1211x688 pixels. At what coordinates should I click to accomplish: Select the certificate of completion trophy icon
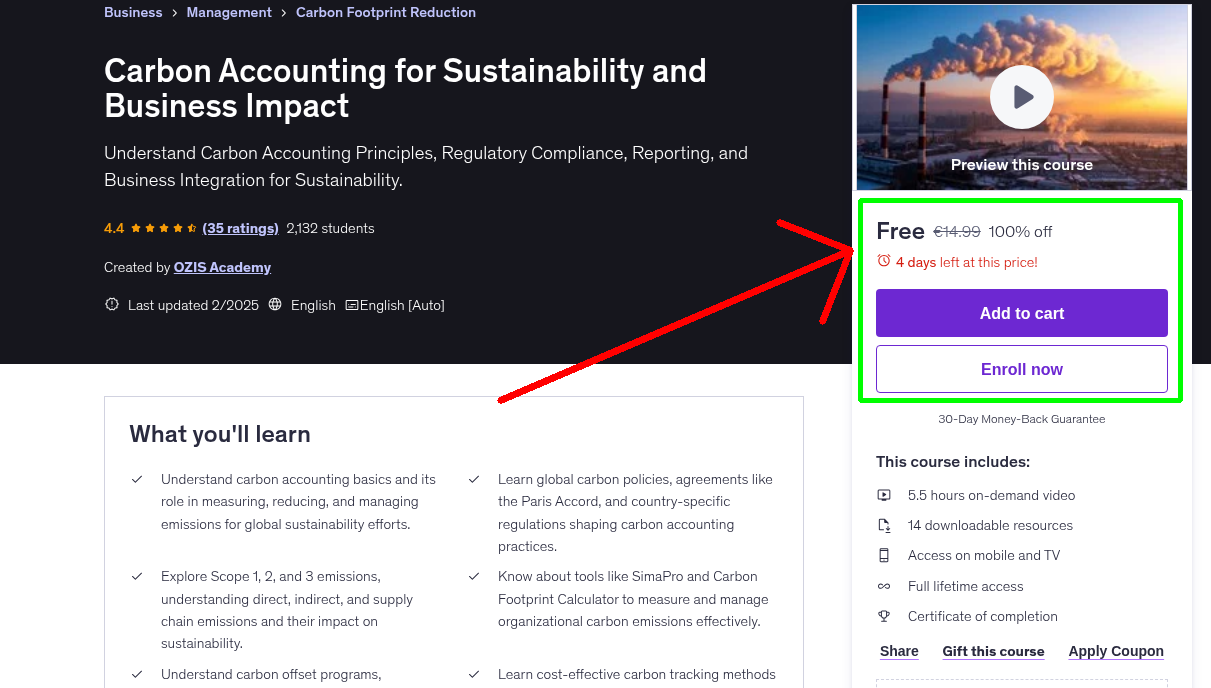(884, 616)
